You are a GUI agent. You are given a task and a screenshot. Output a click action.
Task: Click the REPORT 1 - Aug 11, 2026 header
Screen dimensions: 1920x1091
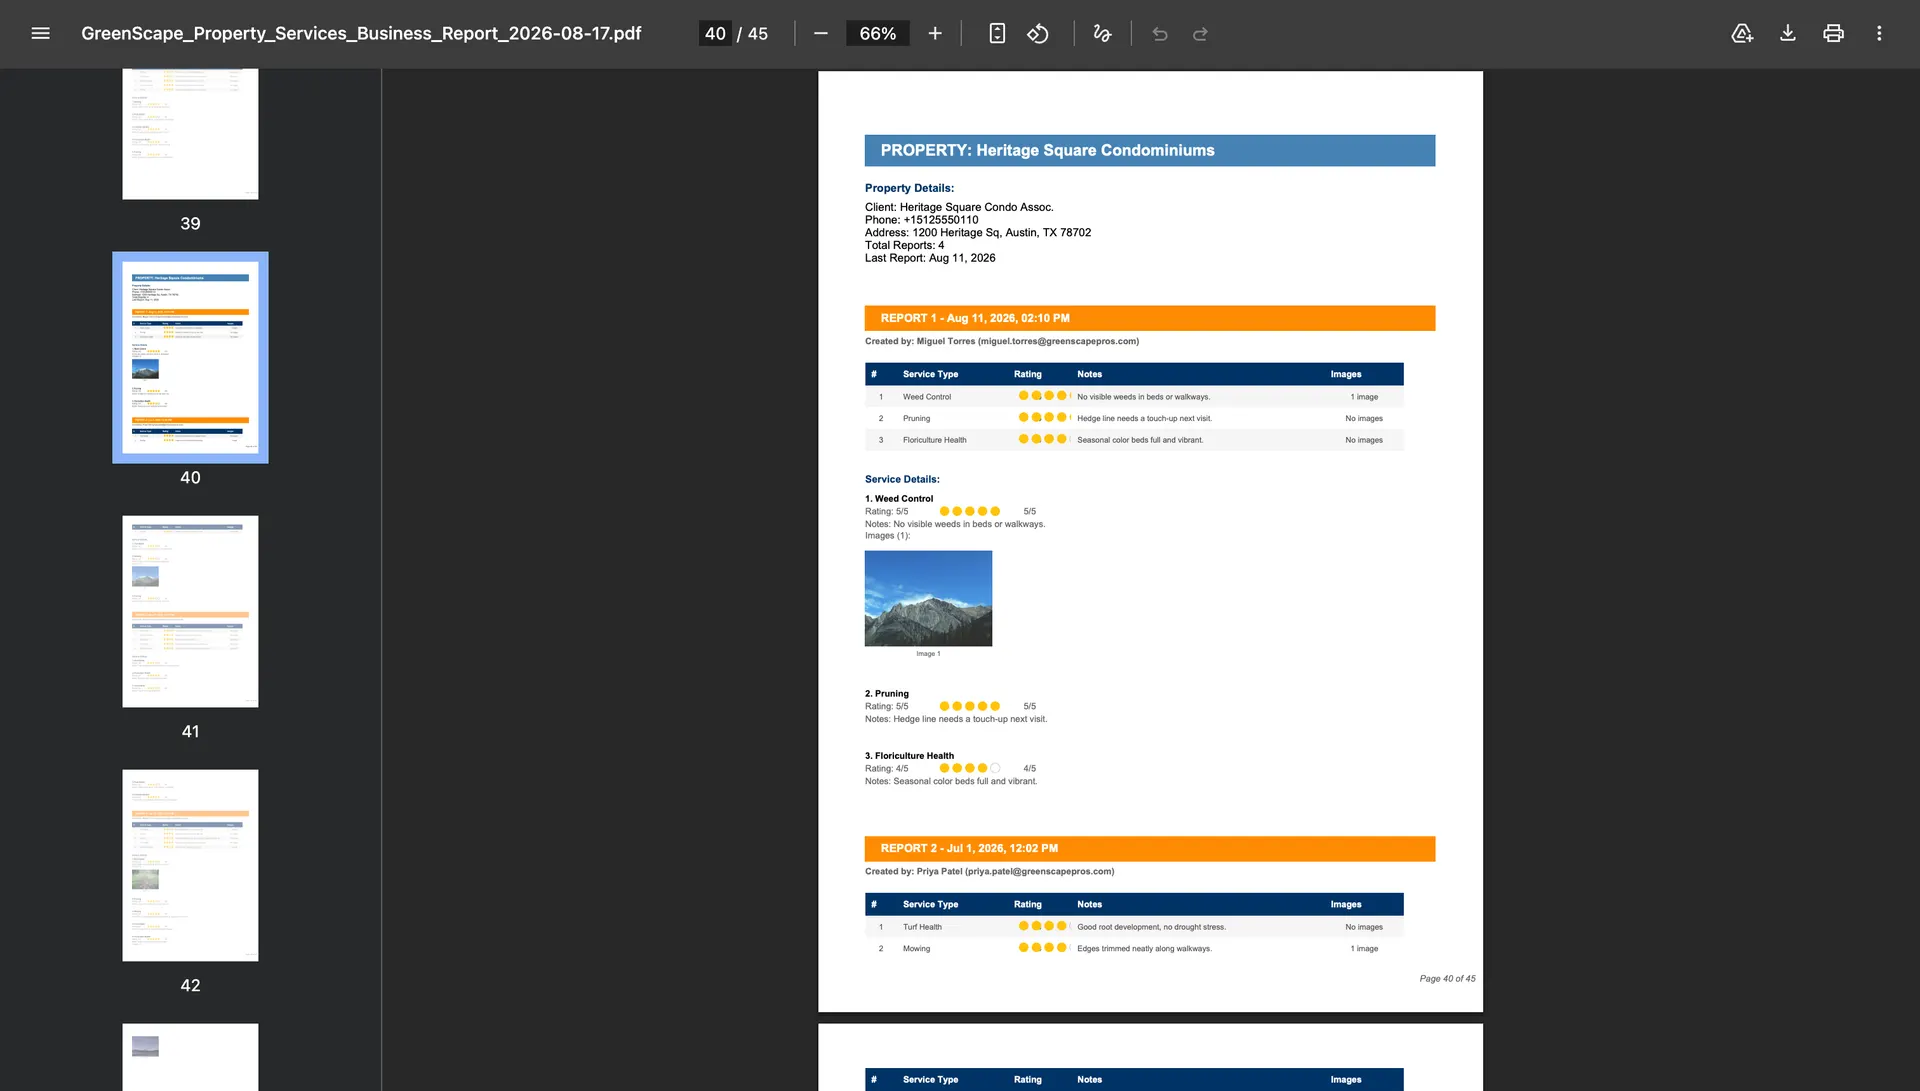1149,318
